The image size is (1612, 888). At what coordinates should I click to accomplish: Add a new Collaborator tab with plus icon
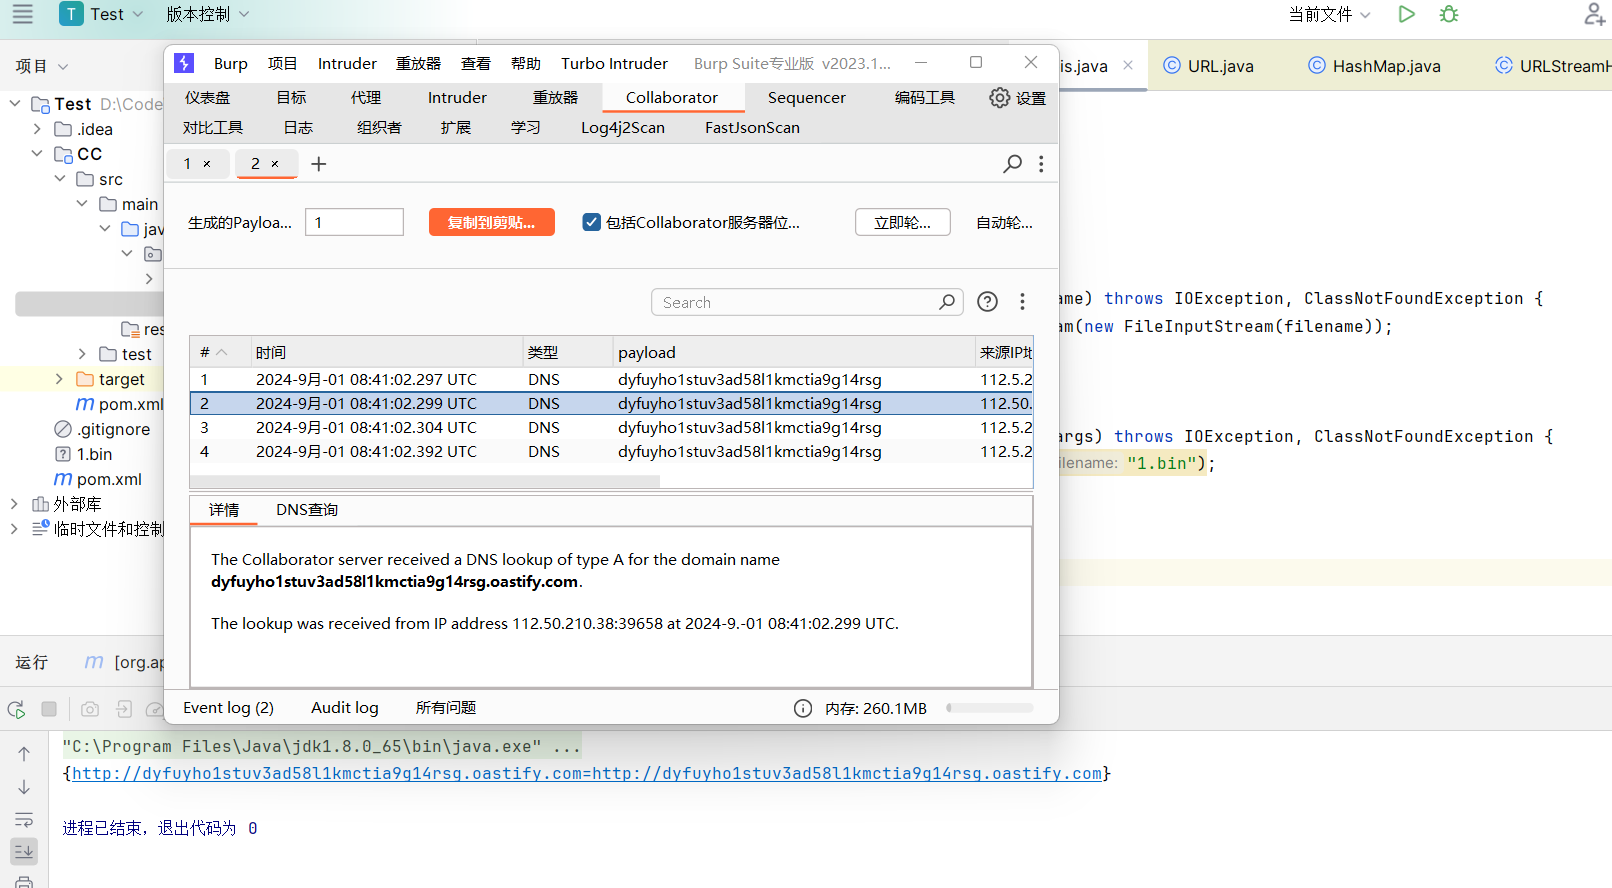pyautogui.click(x=319, y=163)
